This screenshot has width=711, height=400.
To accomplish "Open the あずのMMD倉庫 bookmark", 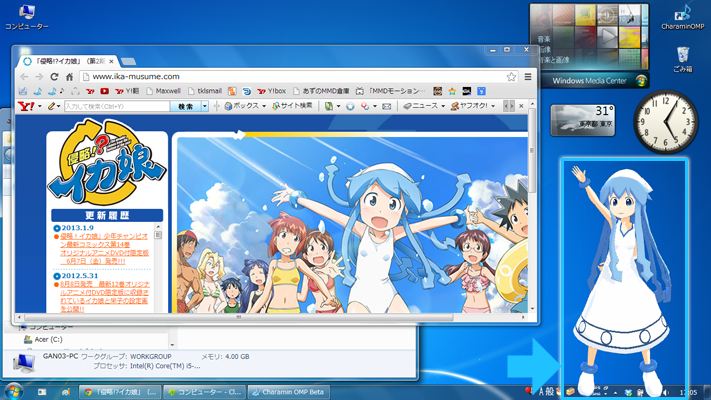I will tap(321, 91).
